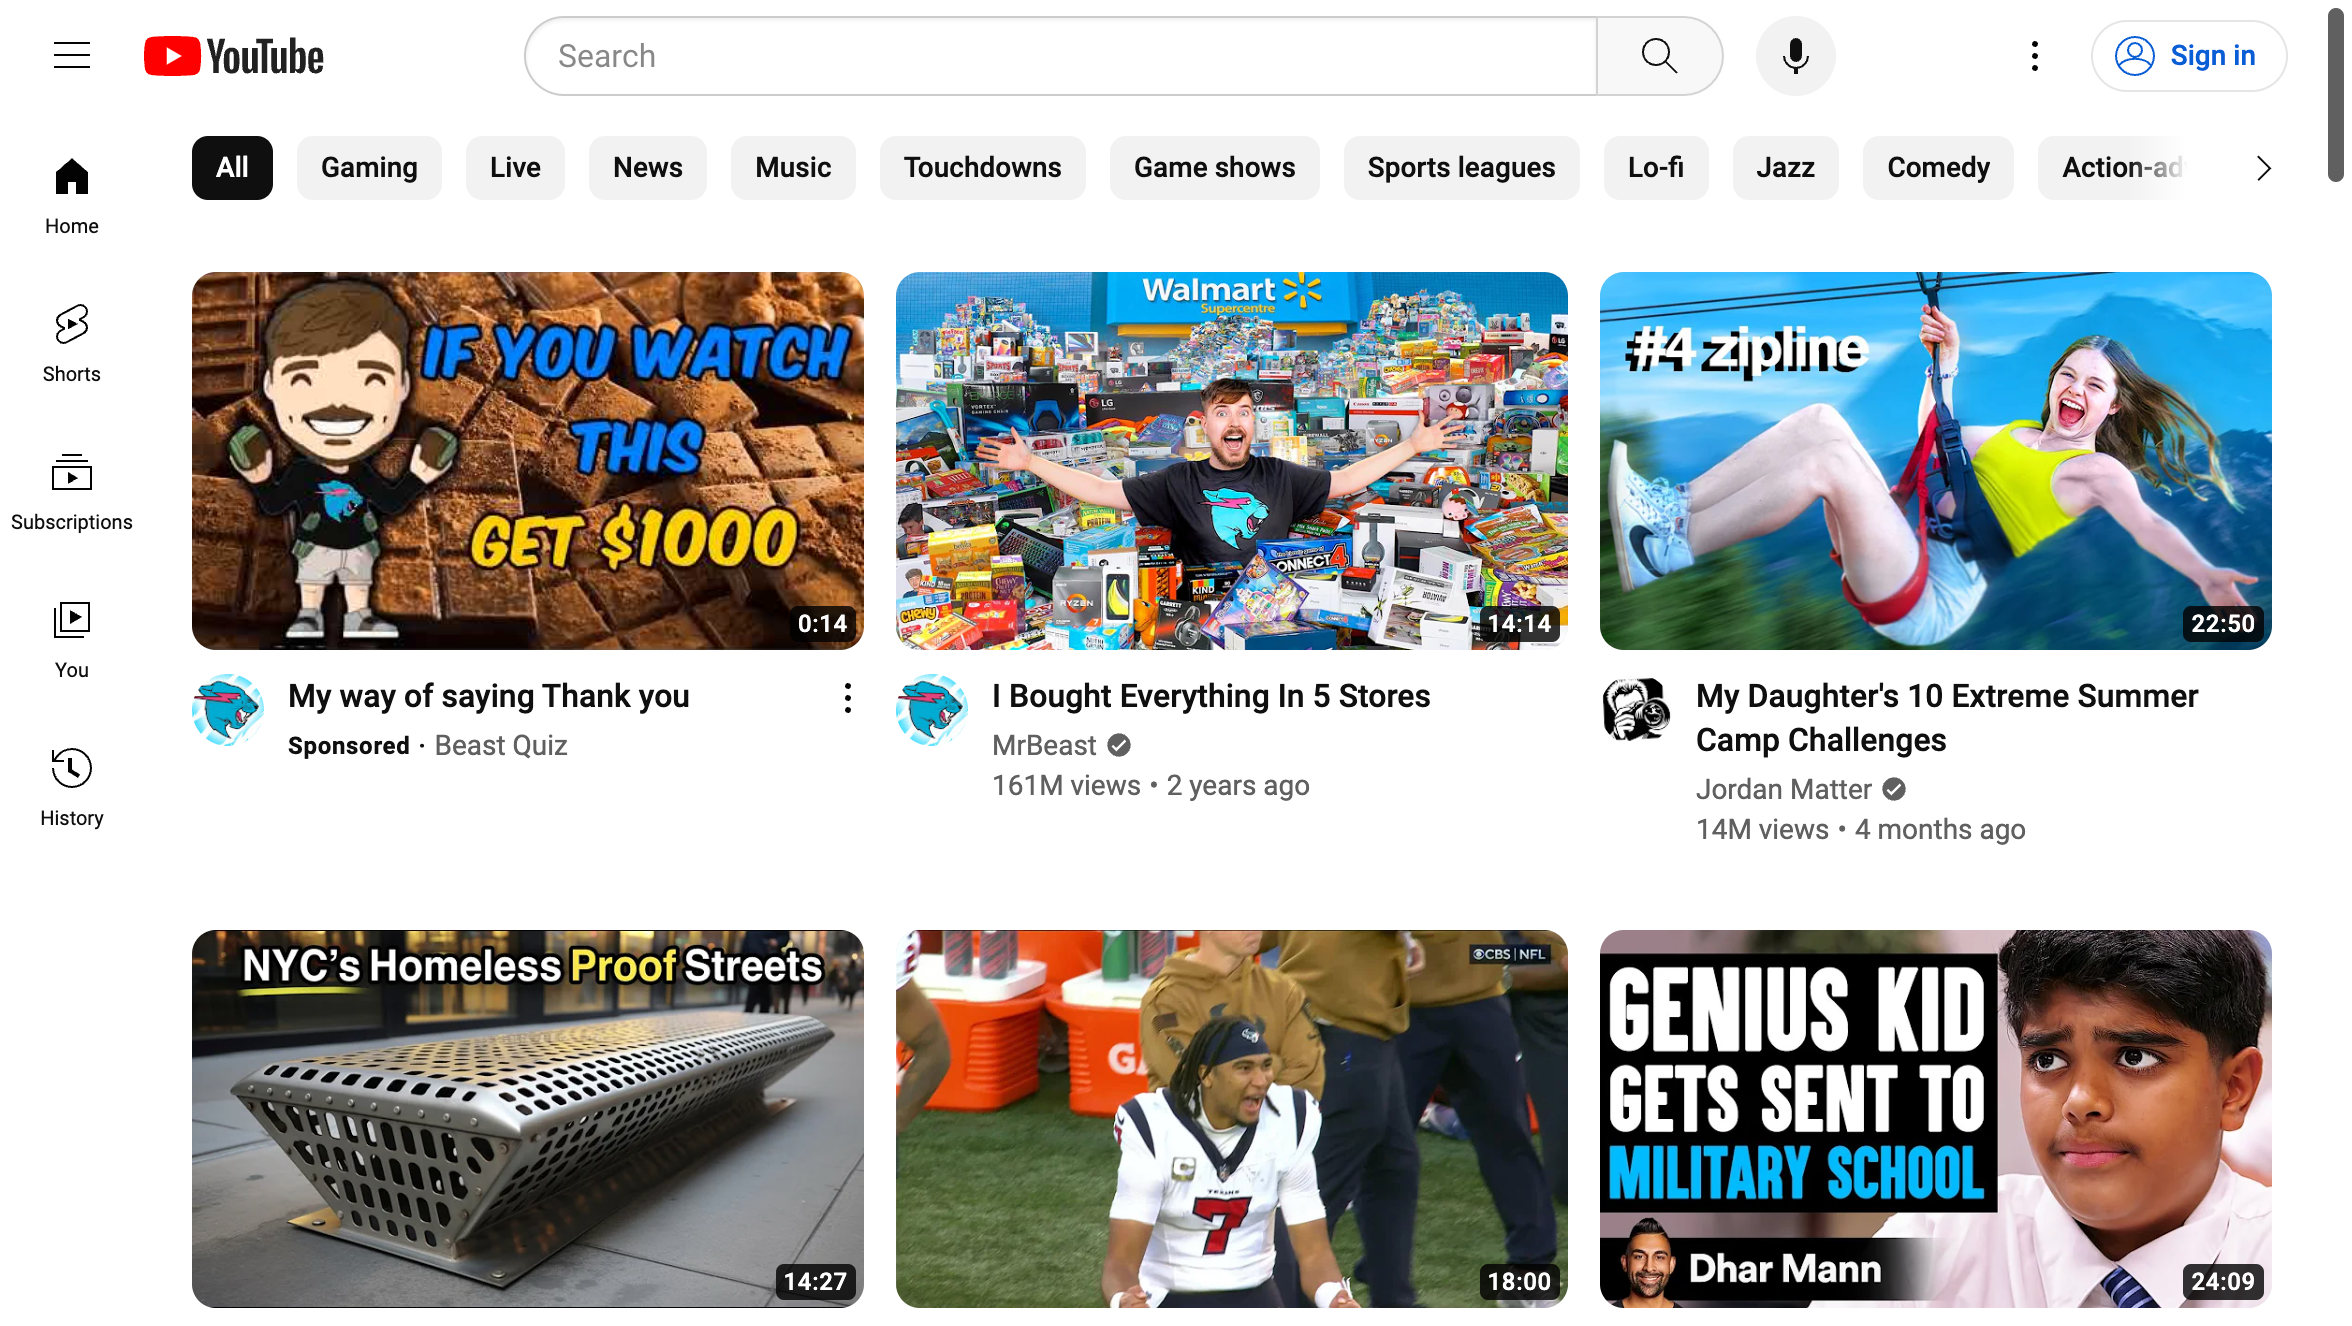Screen dimensions: 2352x1326
Task: Open the NYC's Homeless Proof Streets thumbnail
Action: click(x=528, y=1118)
